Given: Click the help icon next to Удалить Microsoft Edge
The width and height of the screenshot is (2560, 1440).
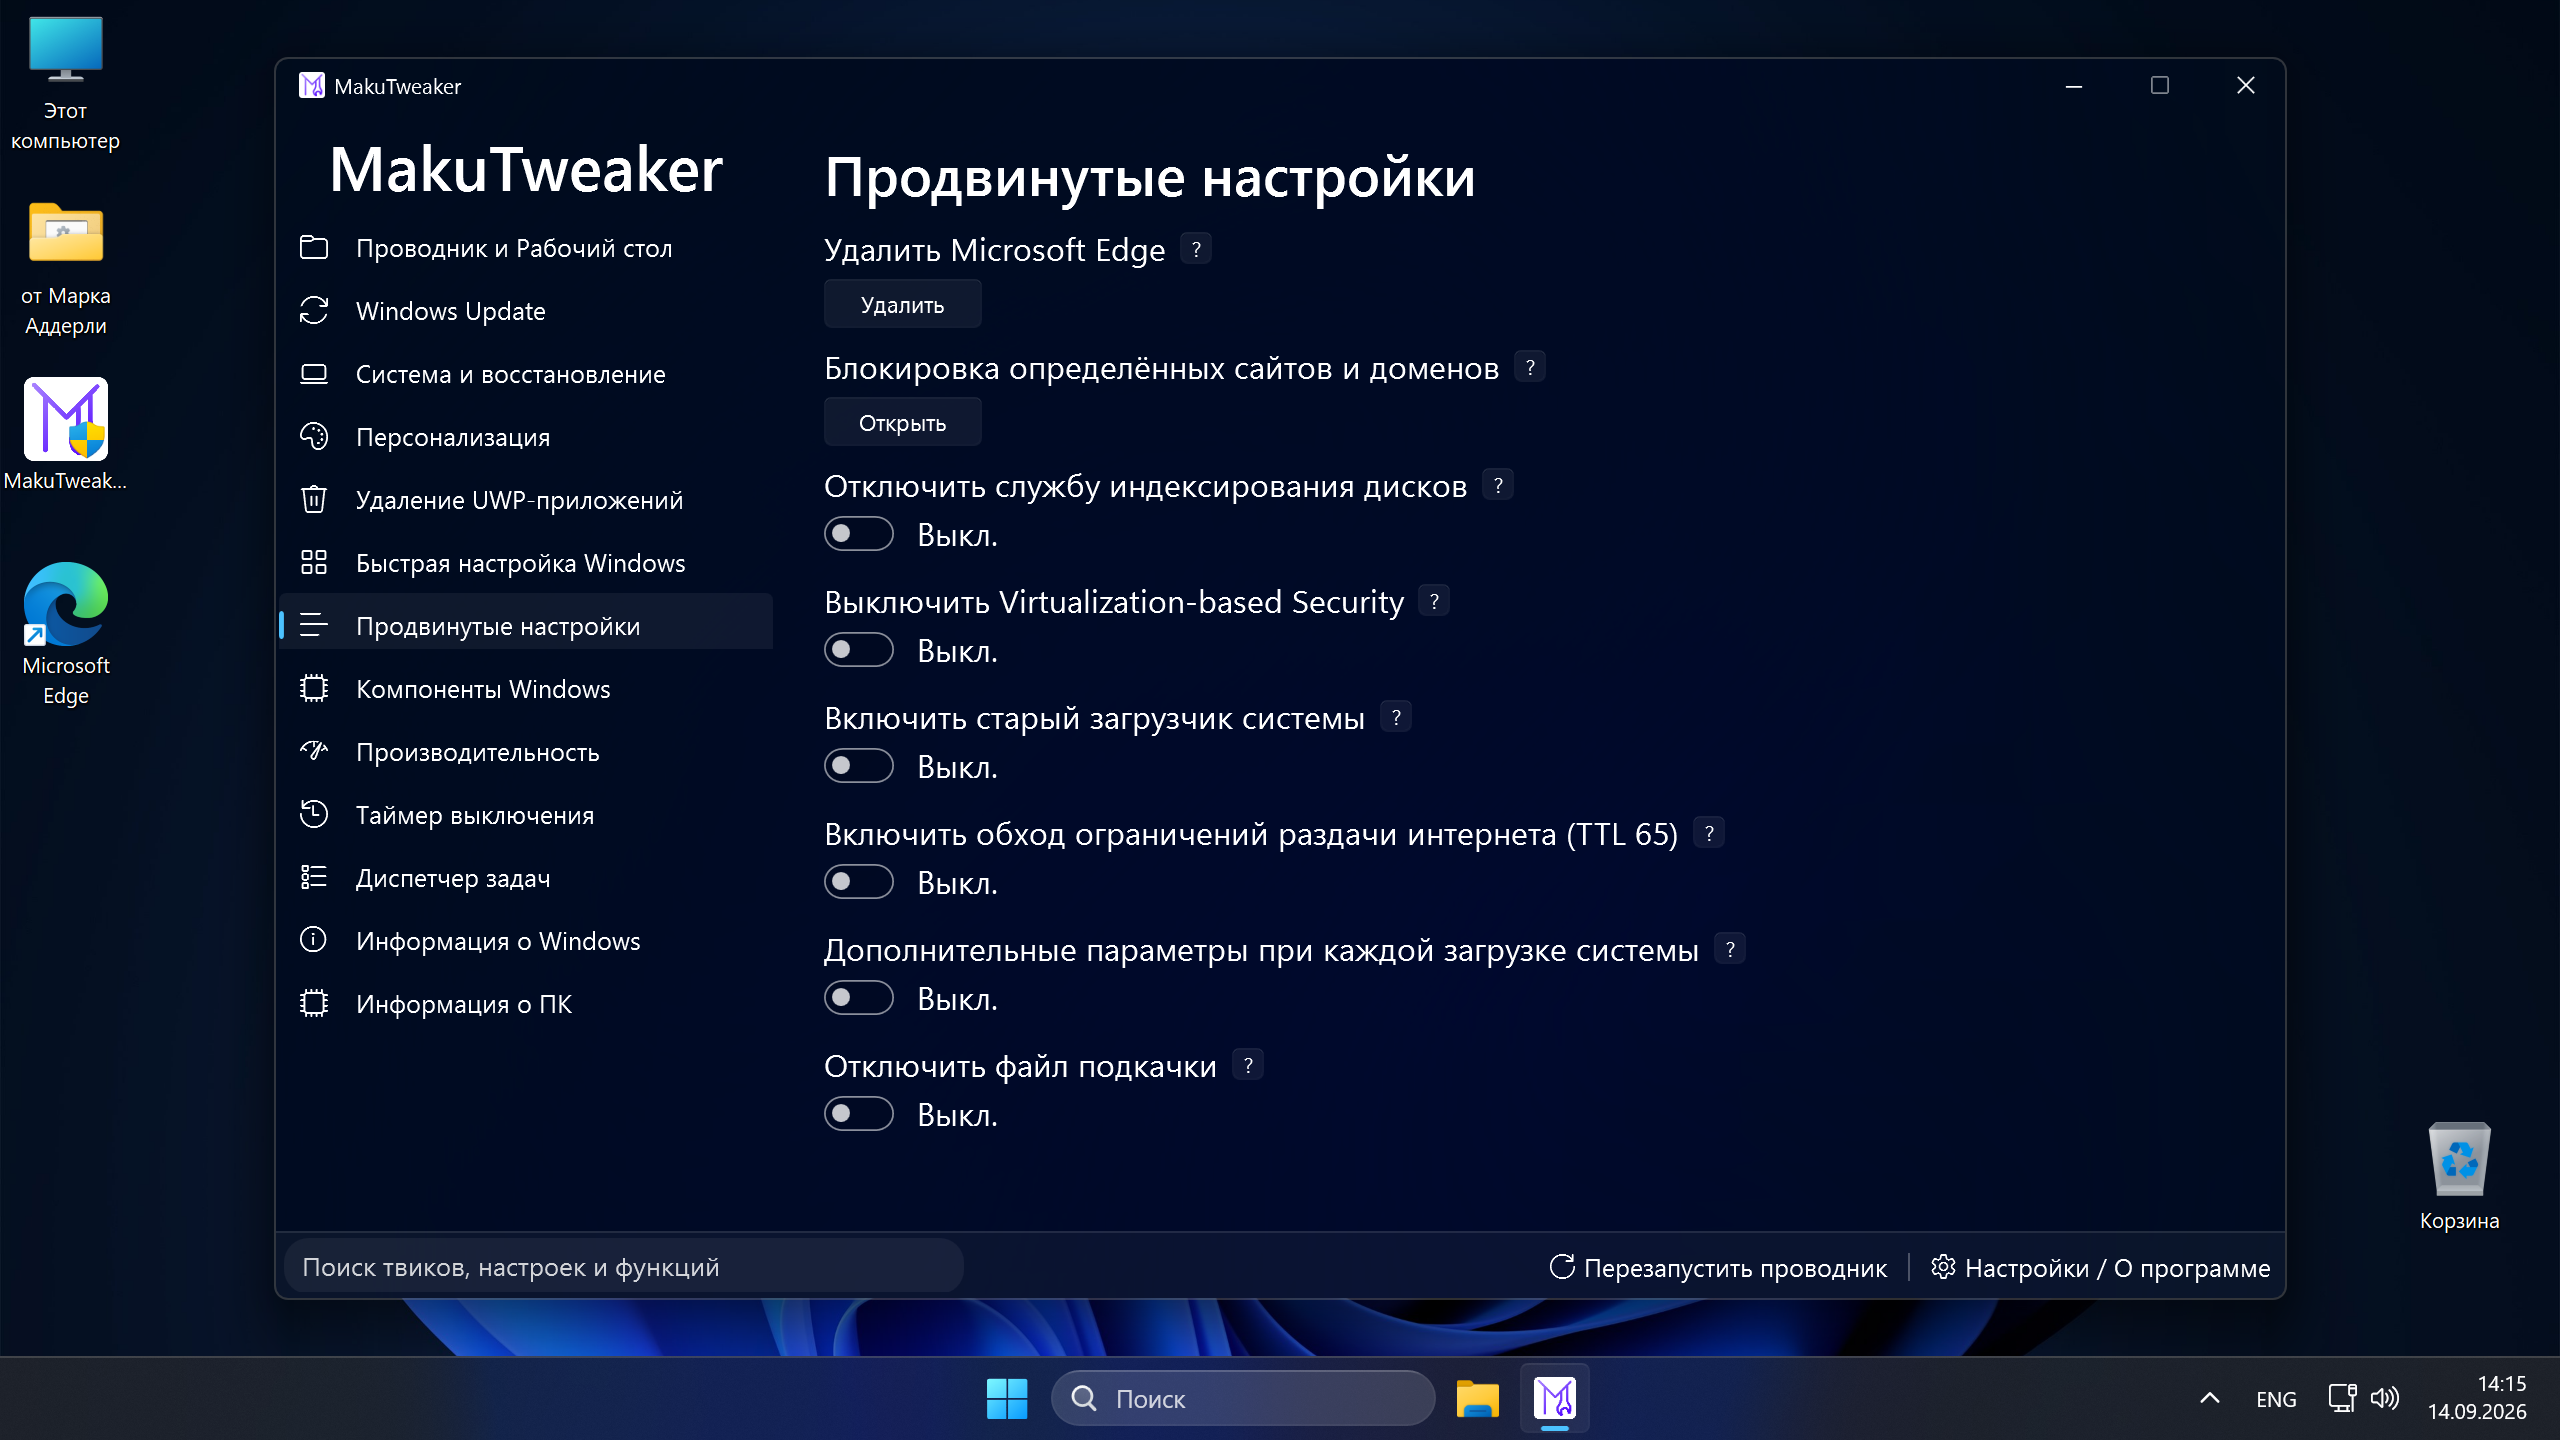Looking at the screenshot, I should click(x=1196, y=248).
